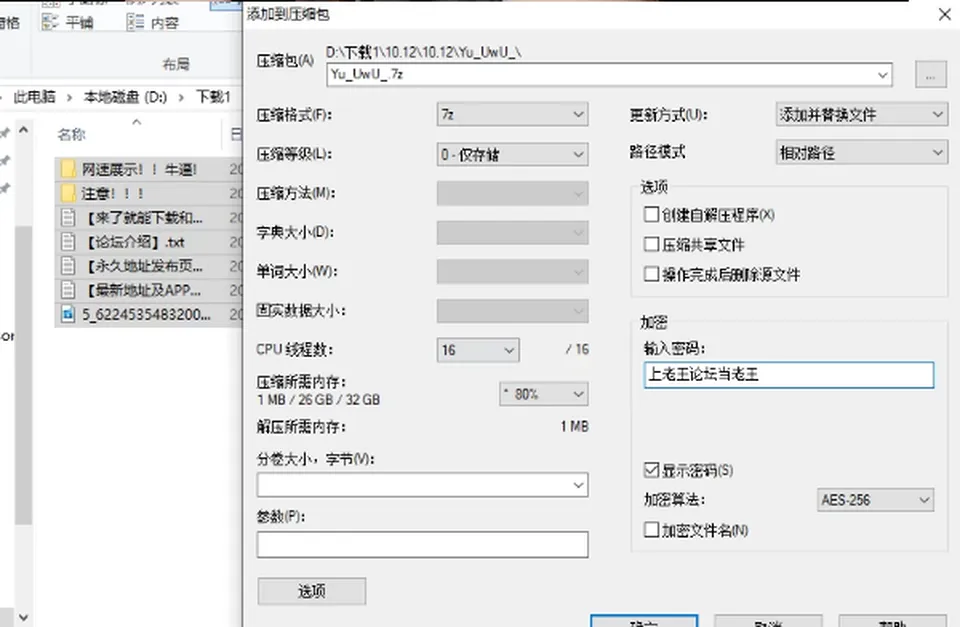The image size is (960, 627).
Task: Open the 压缩等级 dropdown showing 0 - 仅存储
Action: click(x=512, y=154)
